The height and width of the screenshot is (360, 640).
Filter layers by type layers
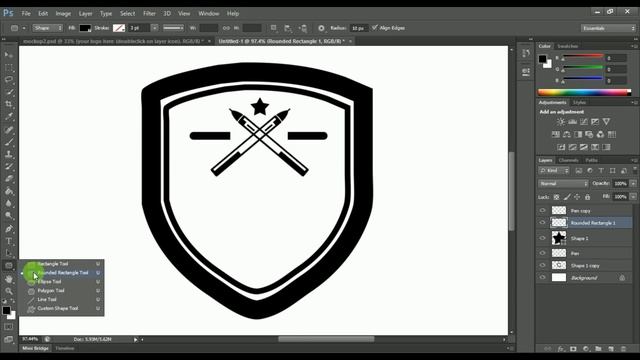tap(601, 171)
